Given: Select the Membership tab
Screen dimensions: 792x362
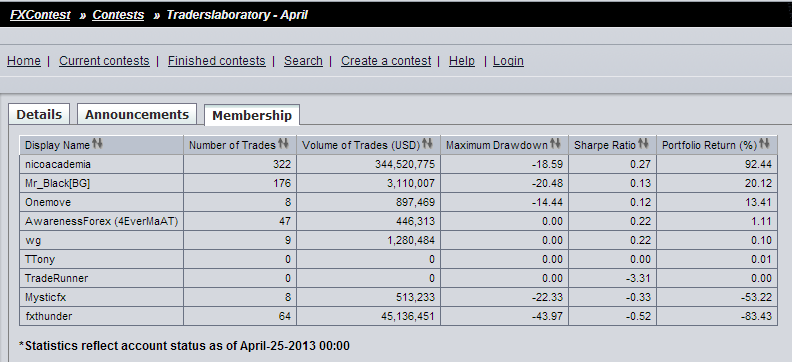Looking at the screenshot, I should click(x=252, y=115).
